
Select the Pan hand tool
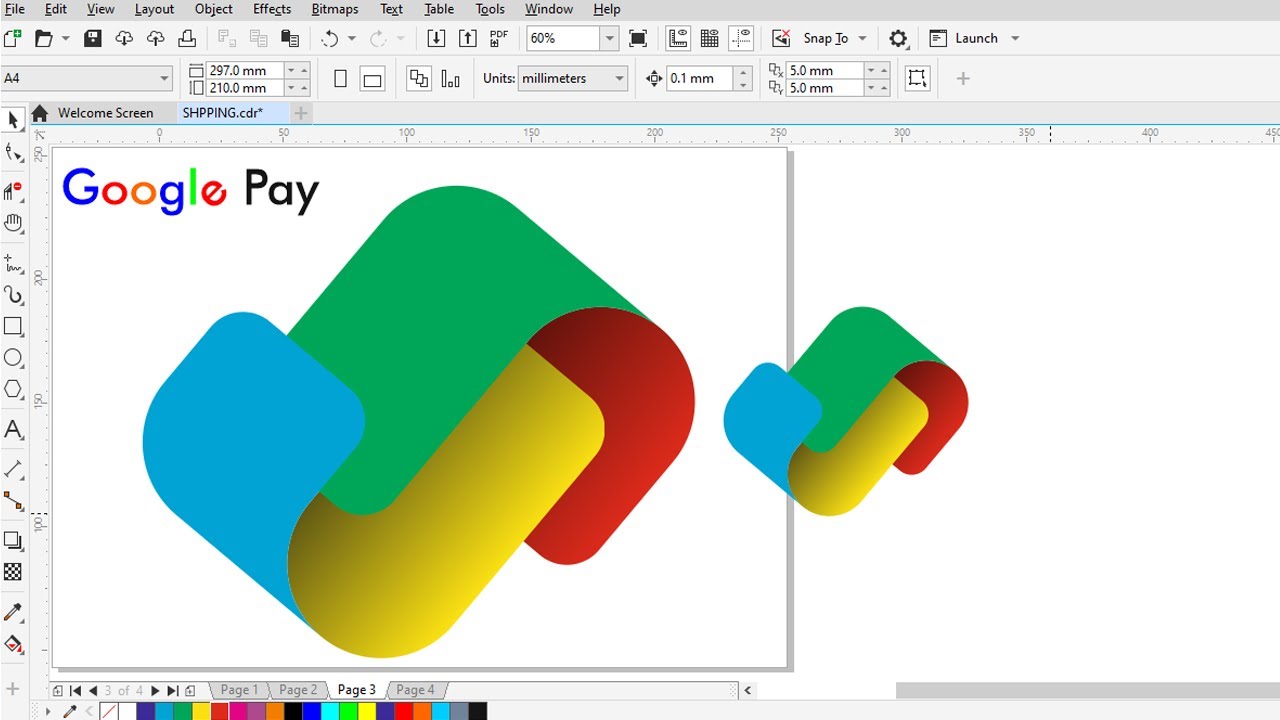coord(13,223)
